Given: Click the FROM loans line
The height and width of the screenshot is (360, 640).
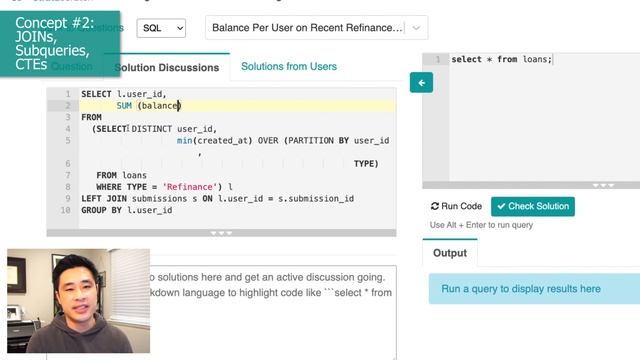Looking at the screenshot, I should (x=121, y=176).
